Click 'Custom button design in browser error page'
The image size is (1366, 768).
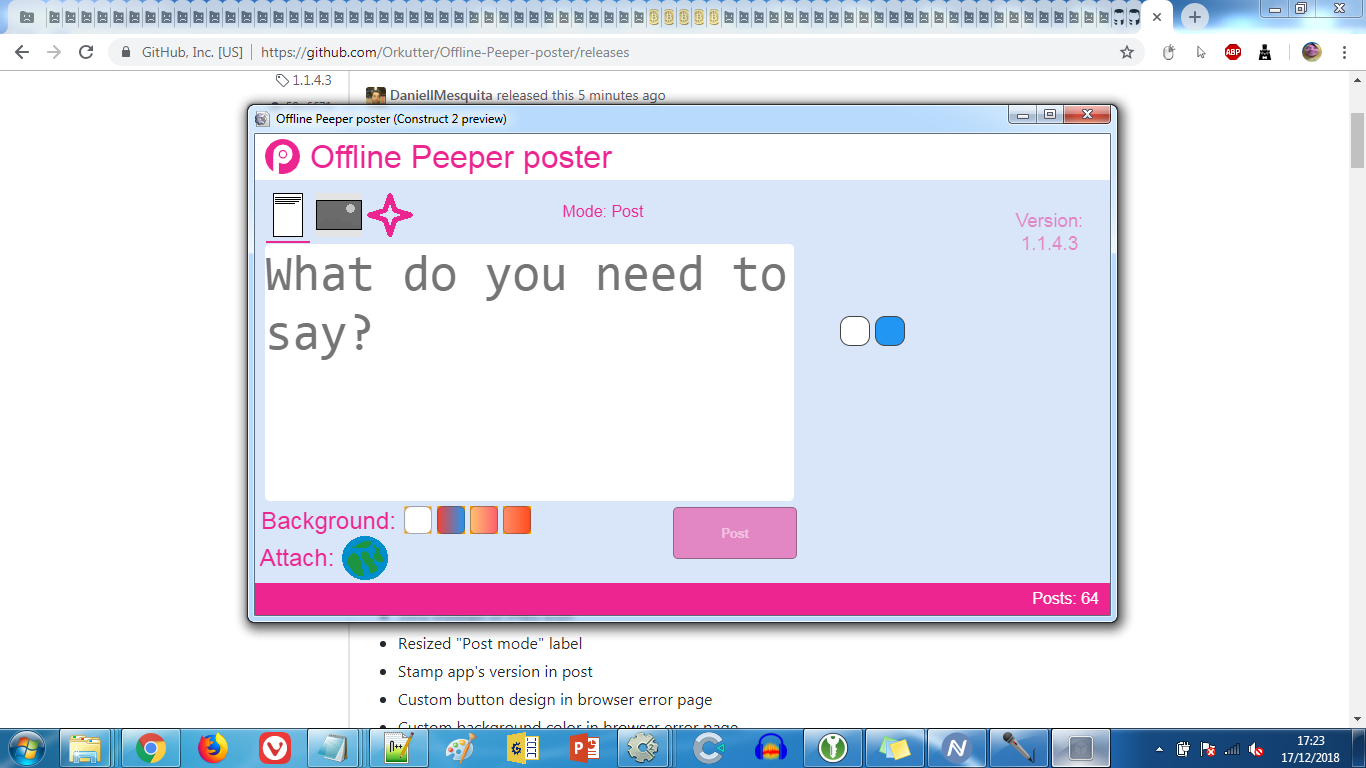point(555,699)
